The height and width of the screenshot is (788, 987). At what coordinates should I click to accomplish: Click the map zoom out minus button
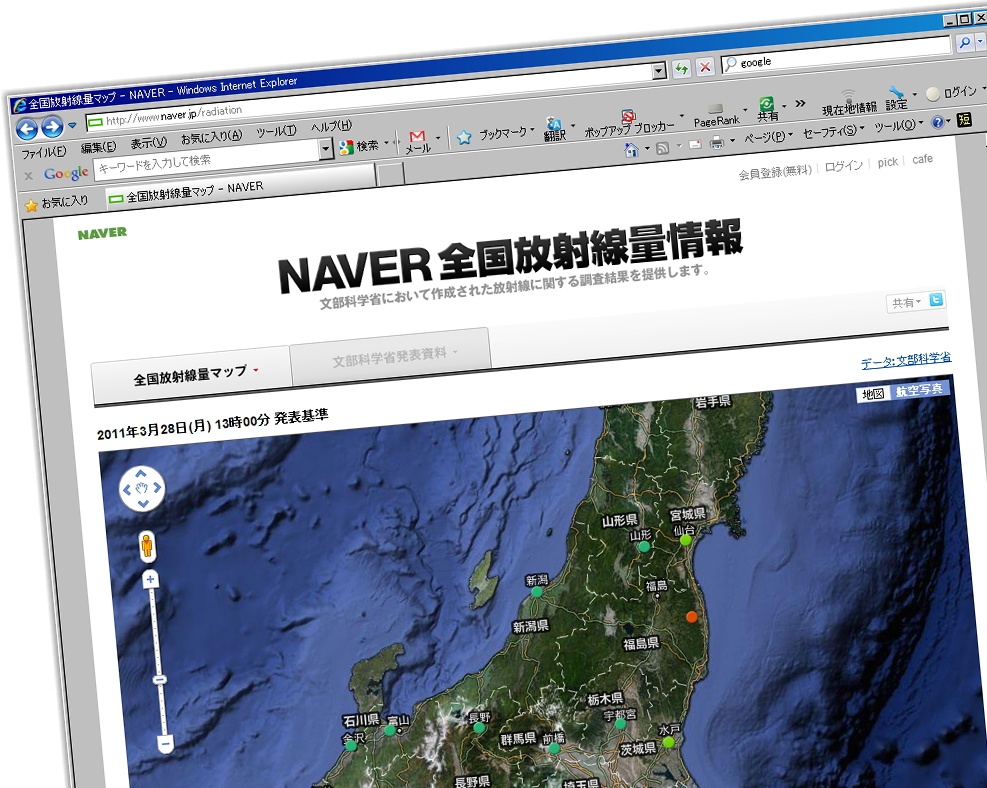165,743
